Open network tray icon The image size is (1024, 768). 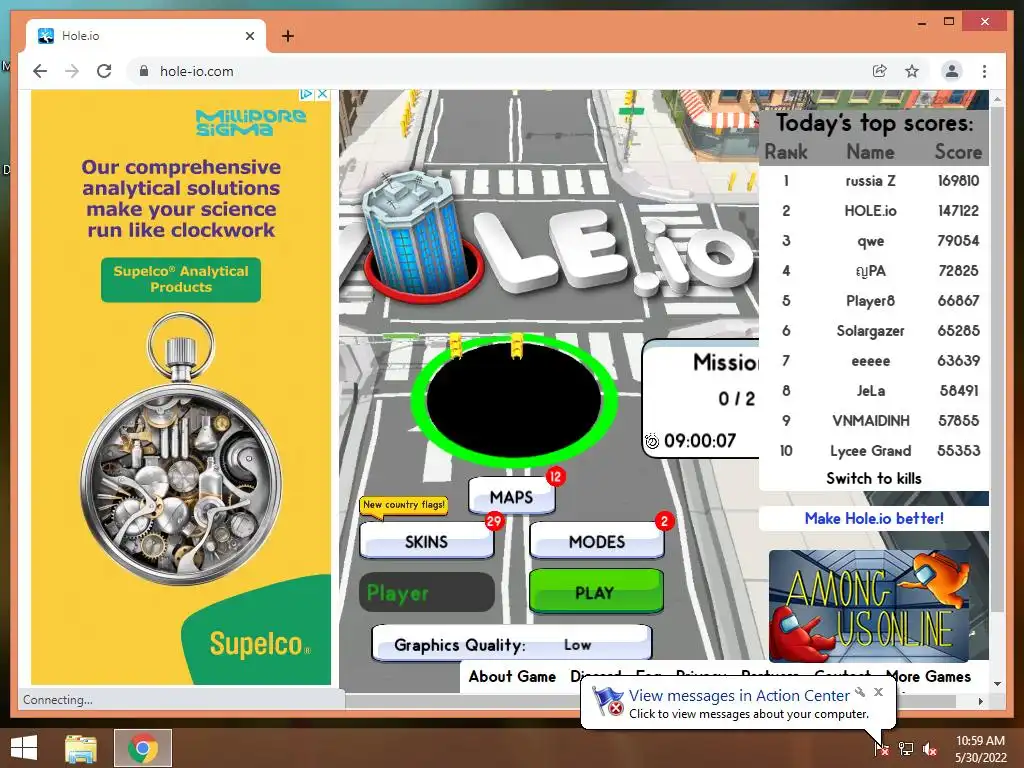[906, 748]
